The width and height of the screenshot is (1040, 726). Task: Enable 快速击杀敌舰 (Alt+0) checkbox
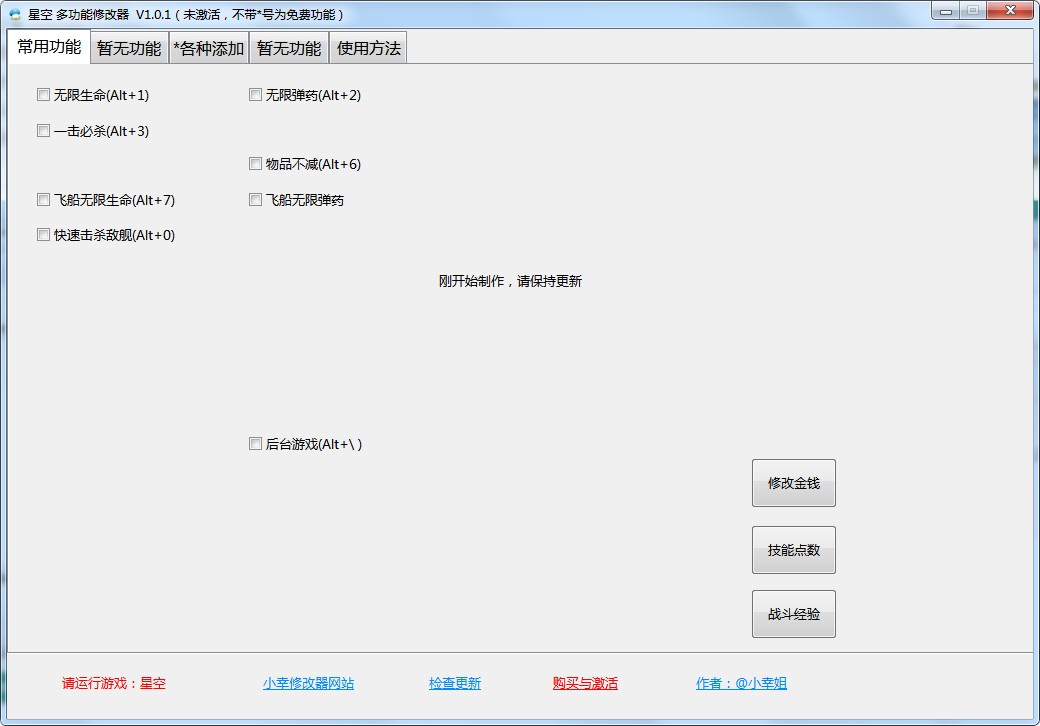(x=43, y=235)
